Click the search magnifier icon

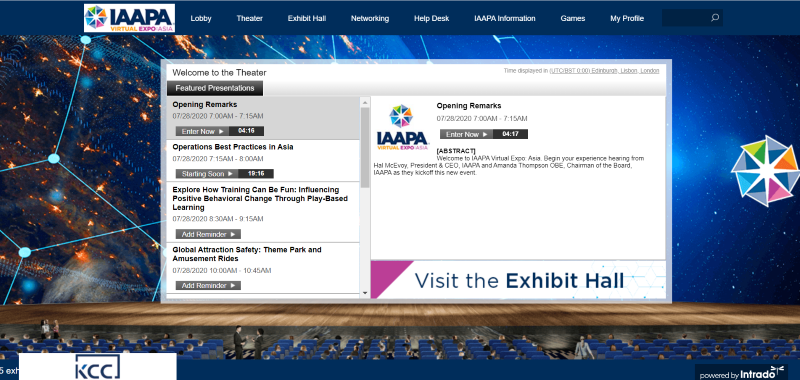(715, 18)
